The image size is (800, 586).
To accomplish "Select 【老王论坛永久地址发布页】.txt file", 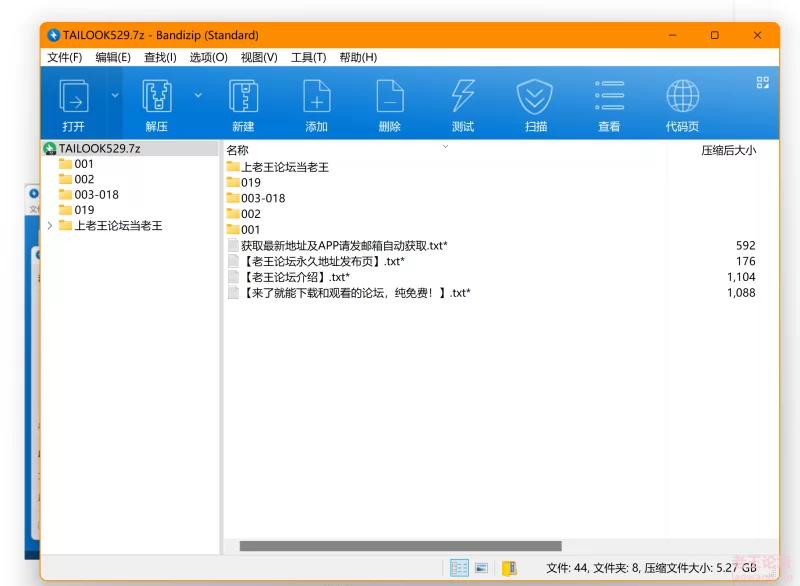I will [x=322, y=261].
